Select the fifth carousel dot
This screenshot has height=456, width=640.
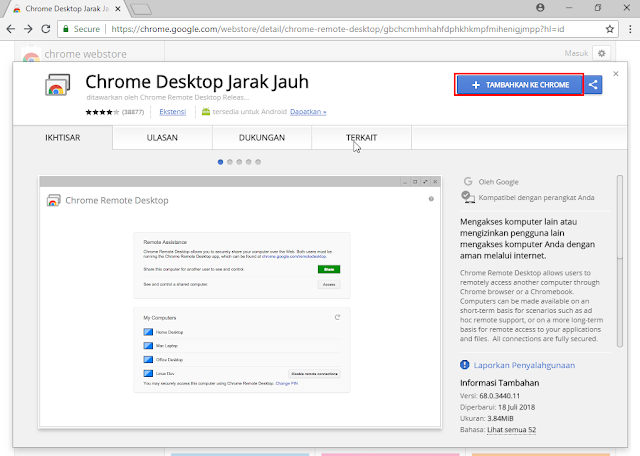pyautogui.click(x=258, y=162)
